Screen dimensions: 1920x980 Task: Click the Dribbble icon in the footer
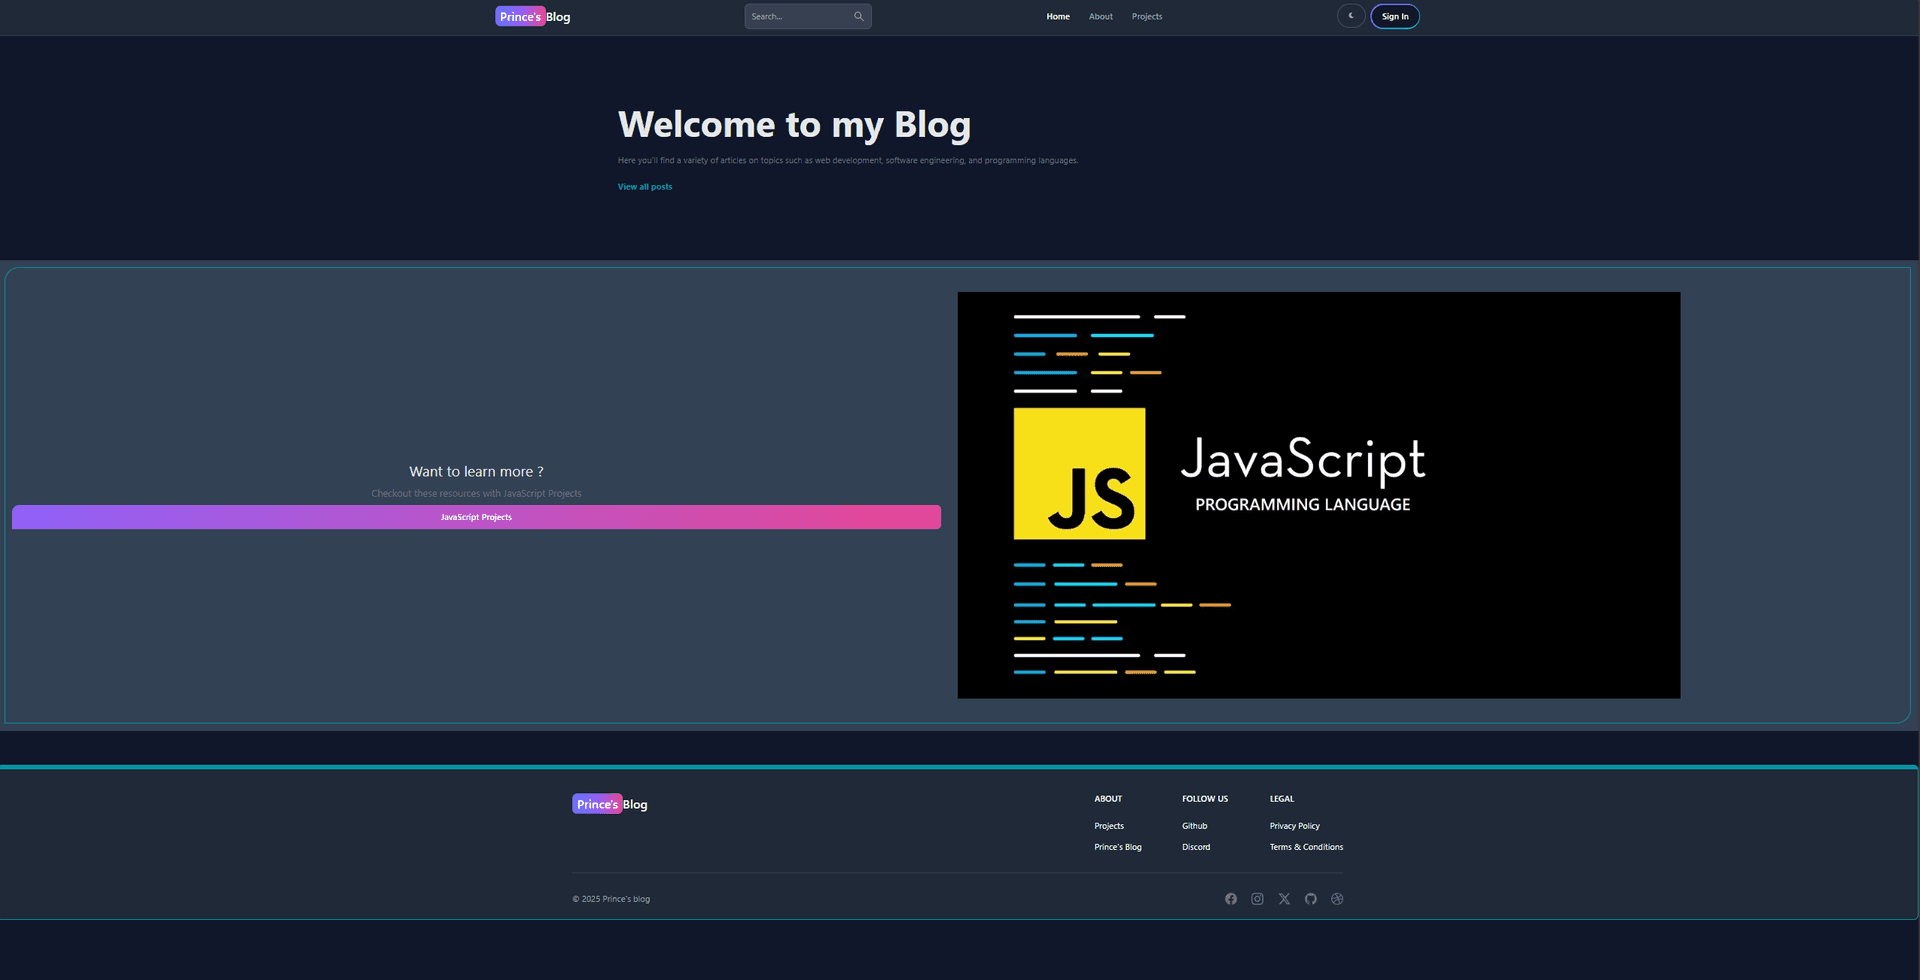pyautogui.click(x=1337, y=898)
